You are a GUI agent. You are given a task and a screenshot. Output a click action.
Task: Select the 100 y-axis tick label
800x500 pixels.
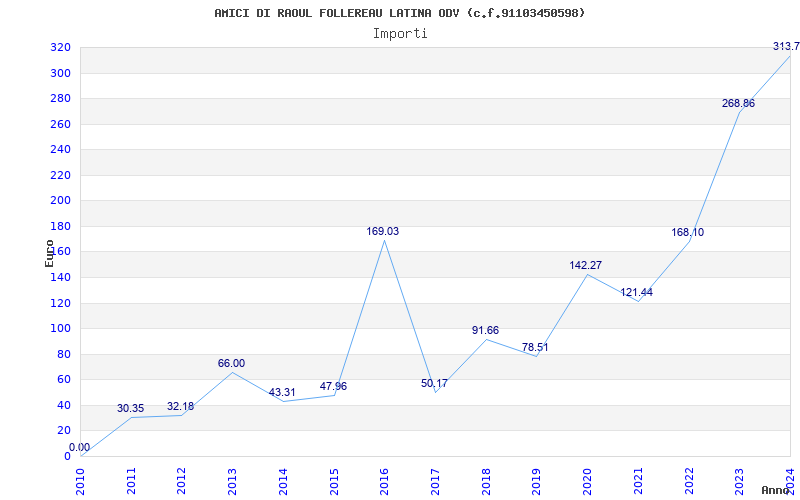point(60,329)
